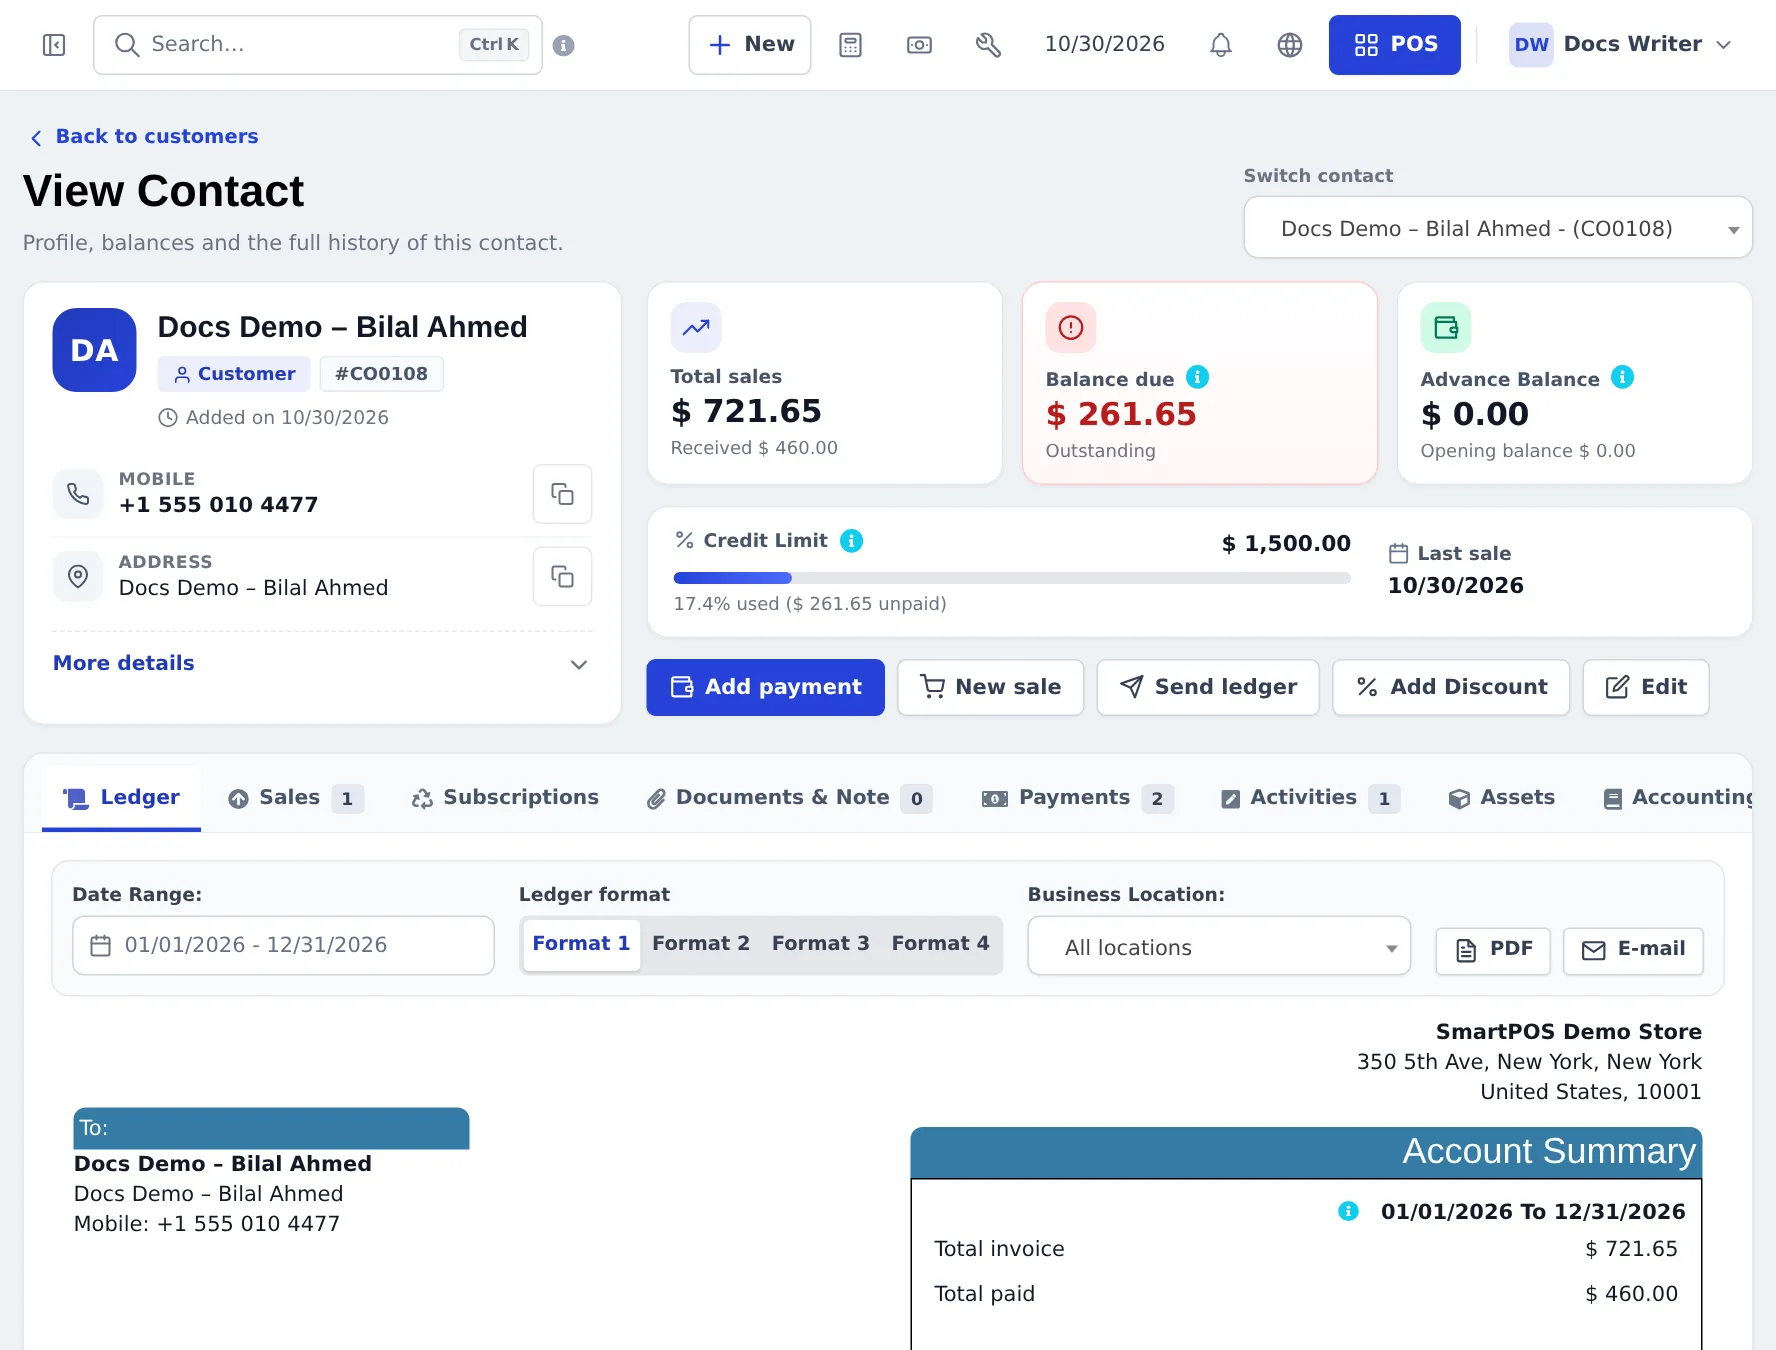This screenshot has width=1776, height=1350.
Task: Toggle the sidebar collapse icon
Action: [54, 45]
